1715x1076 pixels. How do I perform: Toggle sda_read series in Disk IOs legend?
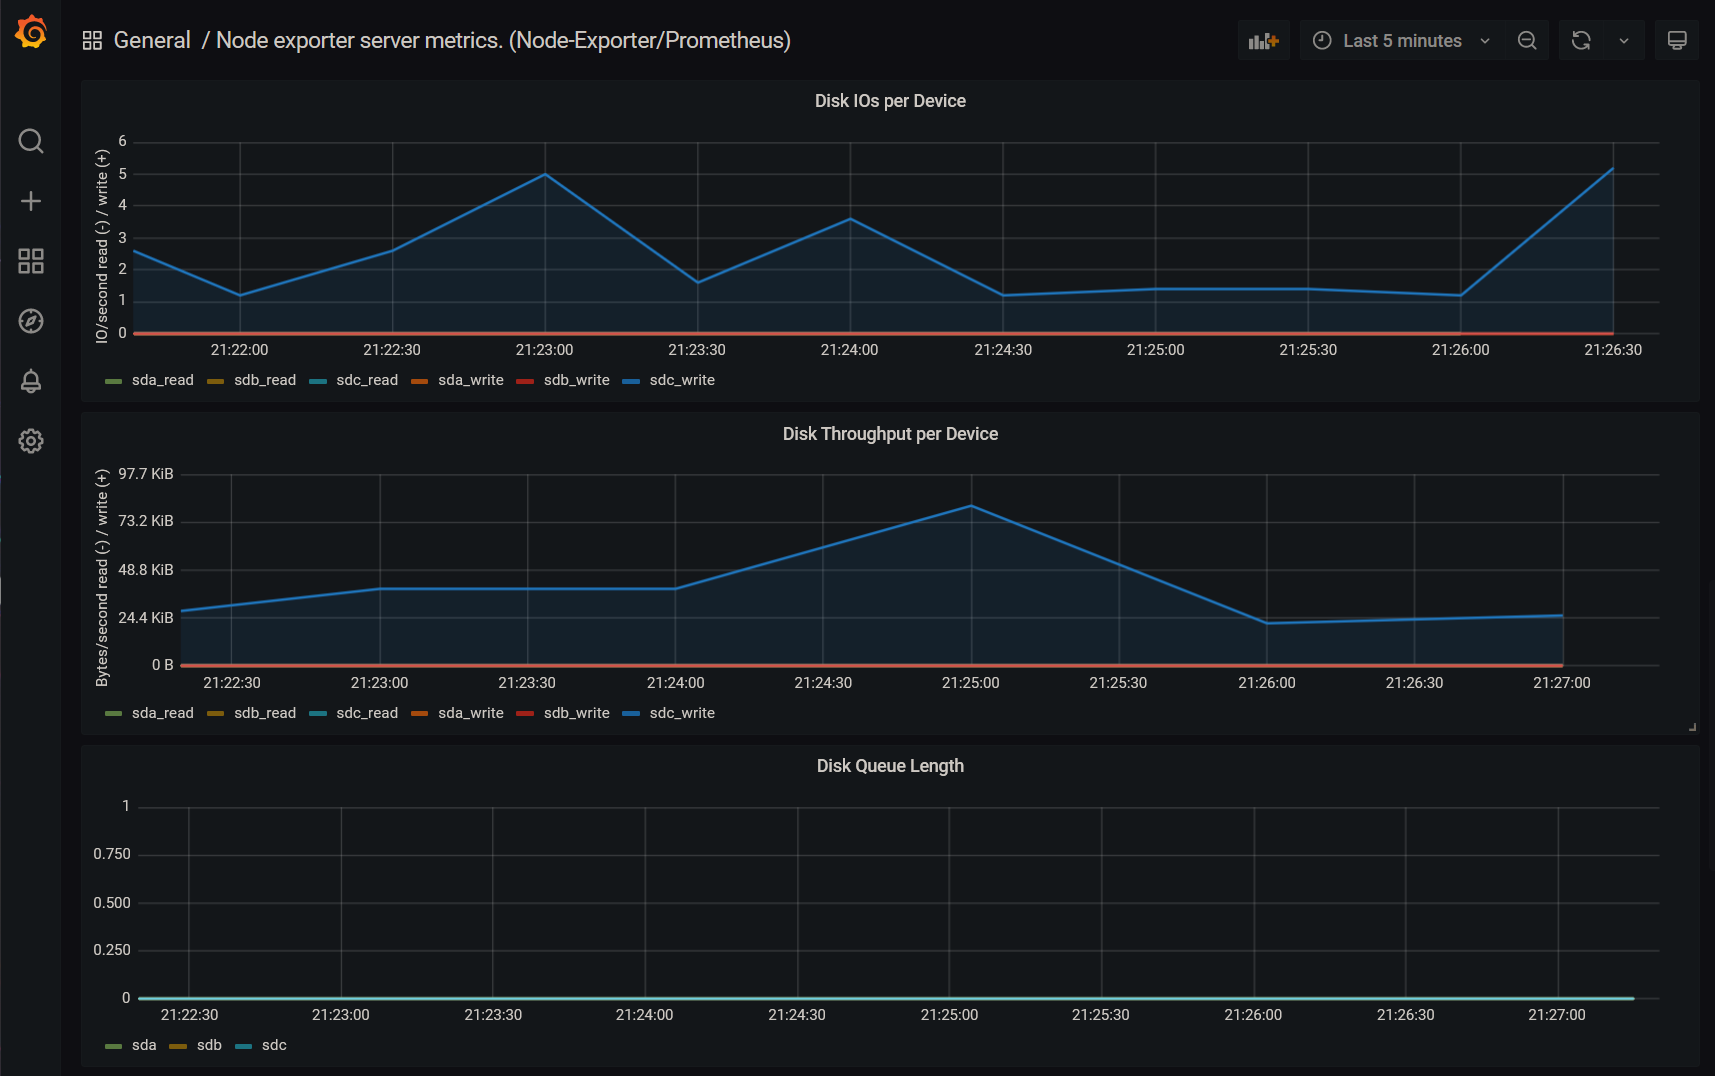(163, 380)
